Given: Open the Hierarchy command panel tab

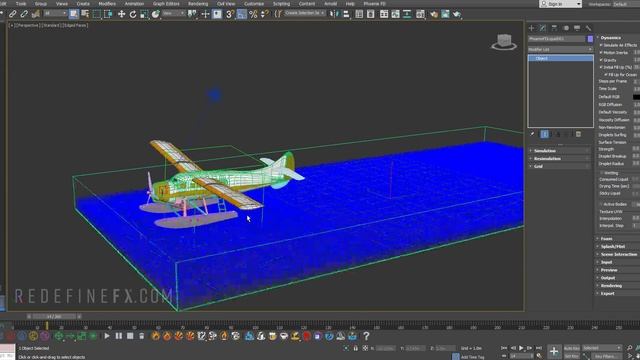Looking at the screenshot, I should 554,28.
